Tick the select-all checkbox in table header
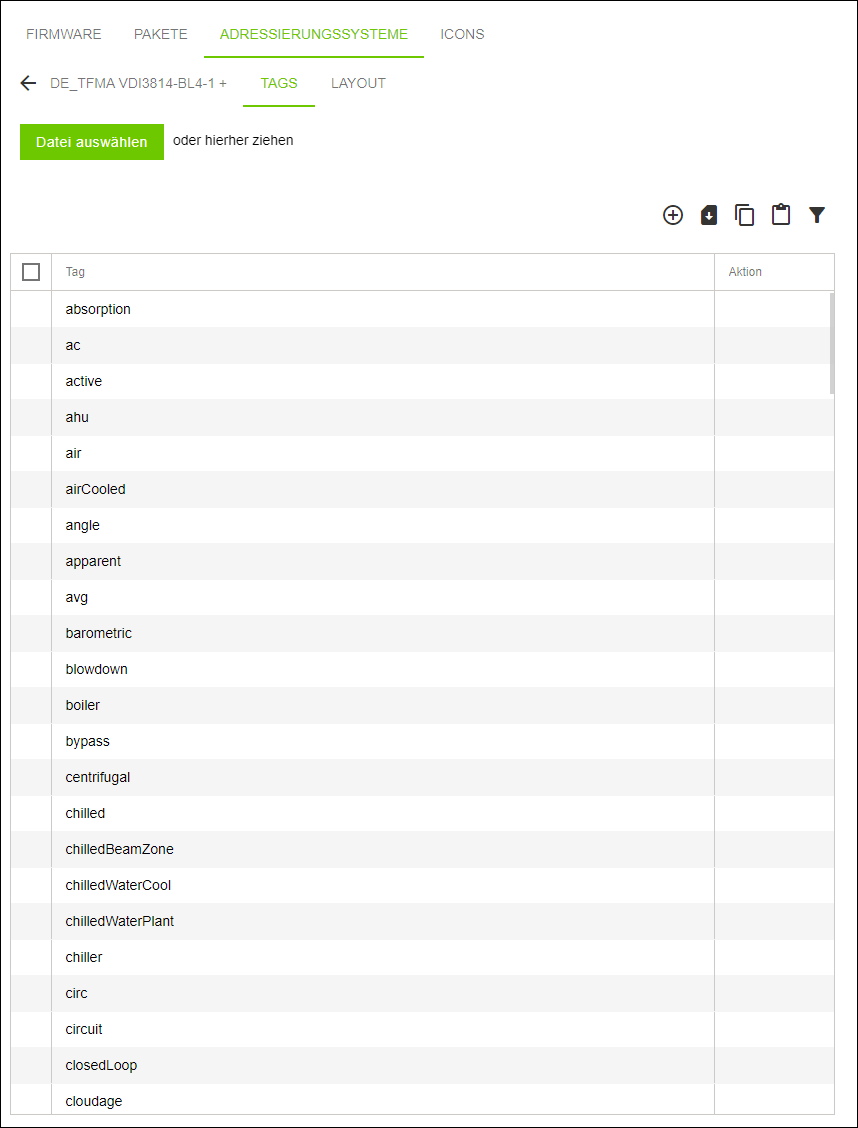The width and height of the screenshot is (858, 1128). (x=31, y=272)
